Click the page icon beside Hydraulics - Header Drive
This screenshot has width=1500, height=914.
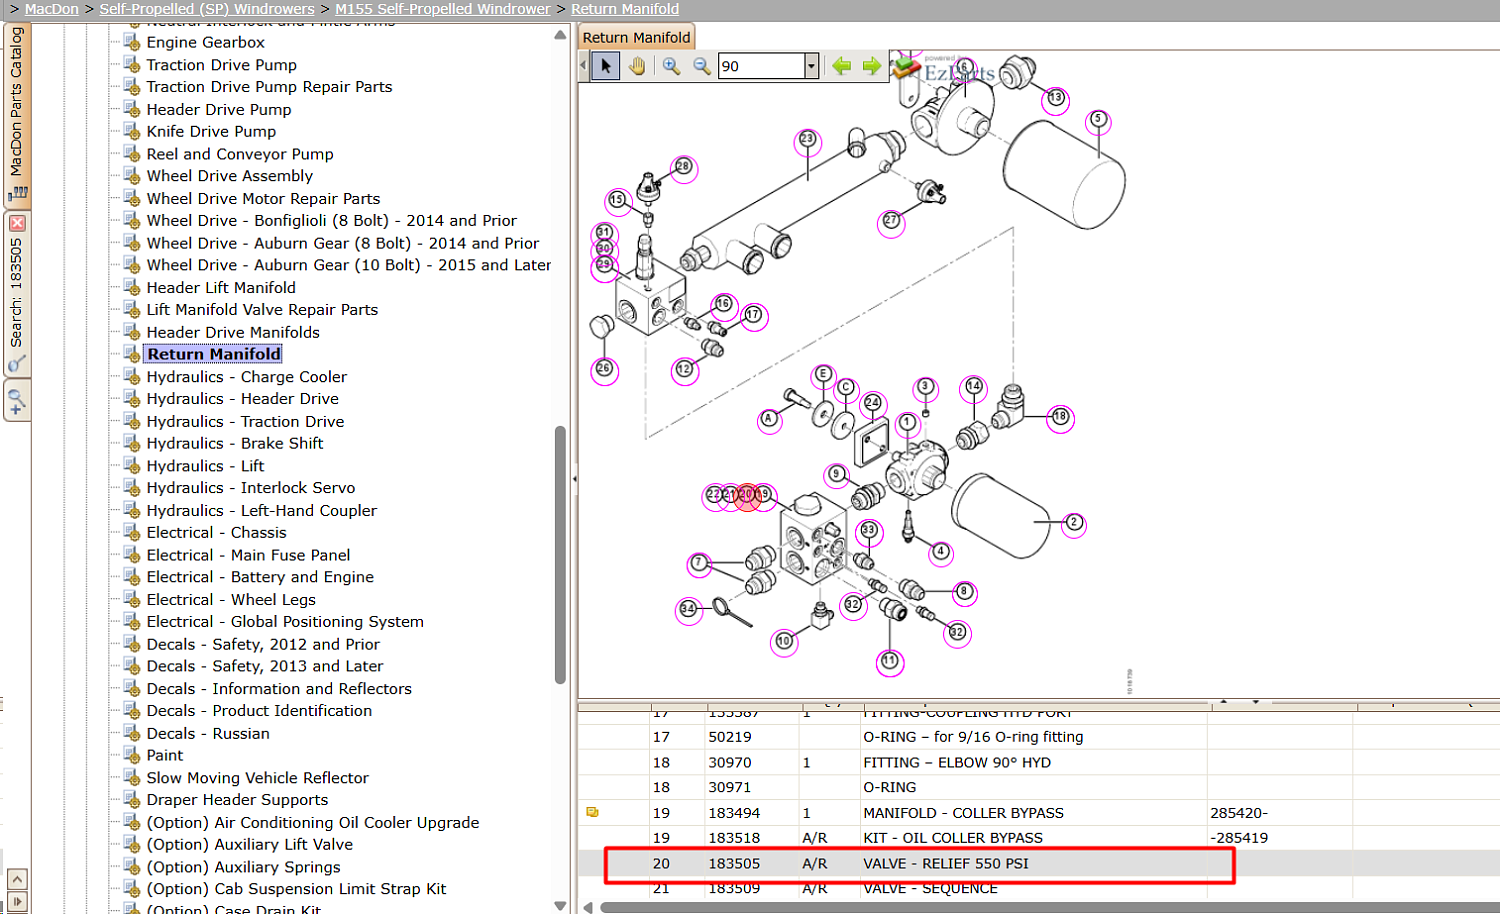pos(131,398)
